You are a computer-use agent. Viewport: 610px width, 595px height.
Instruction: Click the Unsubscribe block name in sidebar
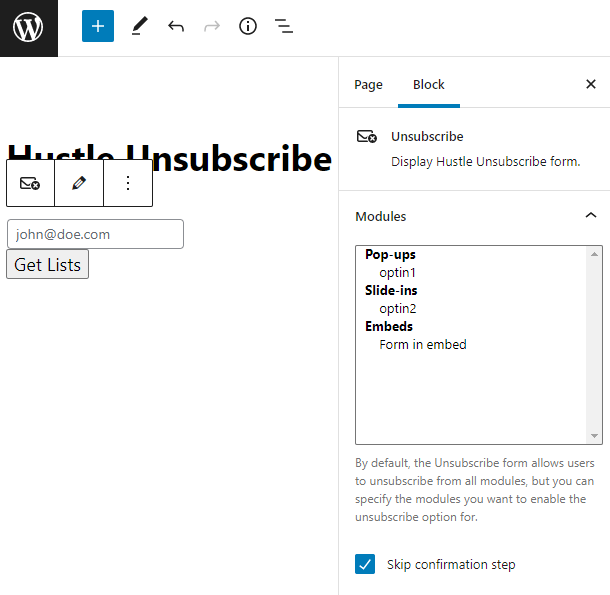427,137
